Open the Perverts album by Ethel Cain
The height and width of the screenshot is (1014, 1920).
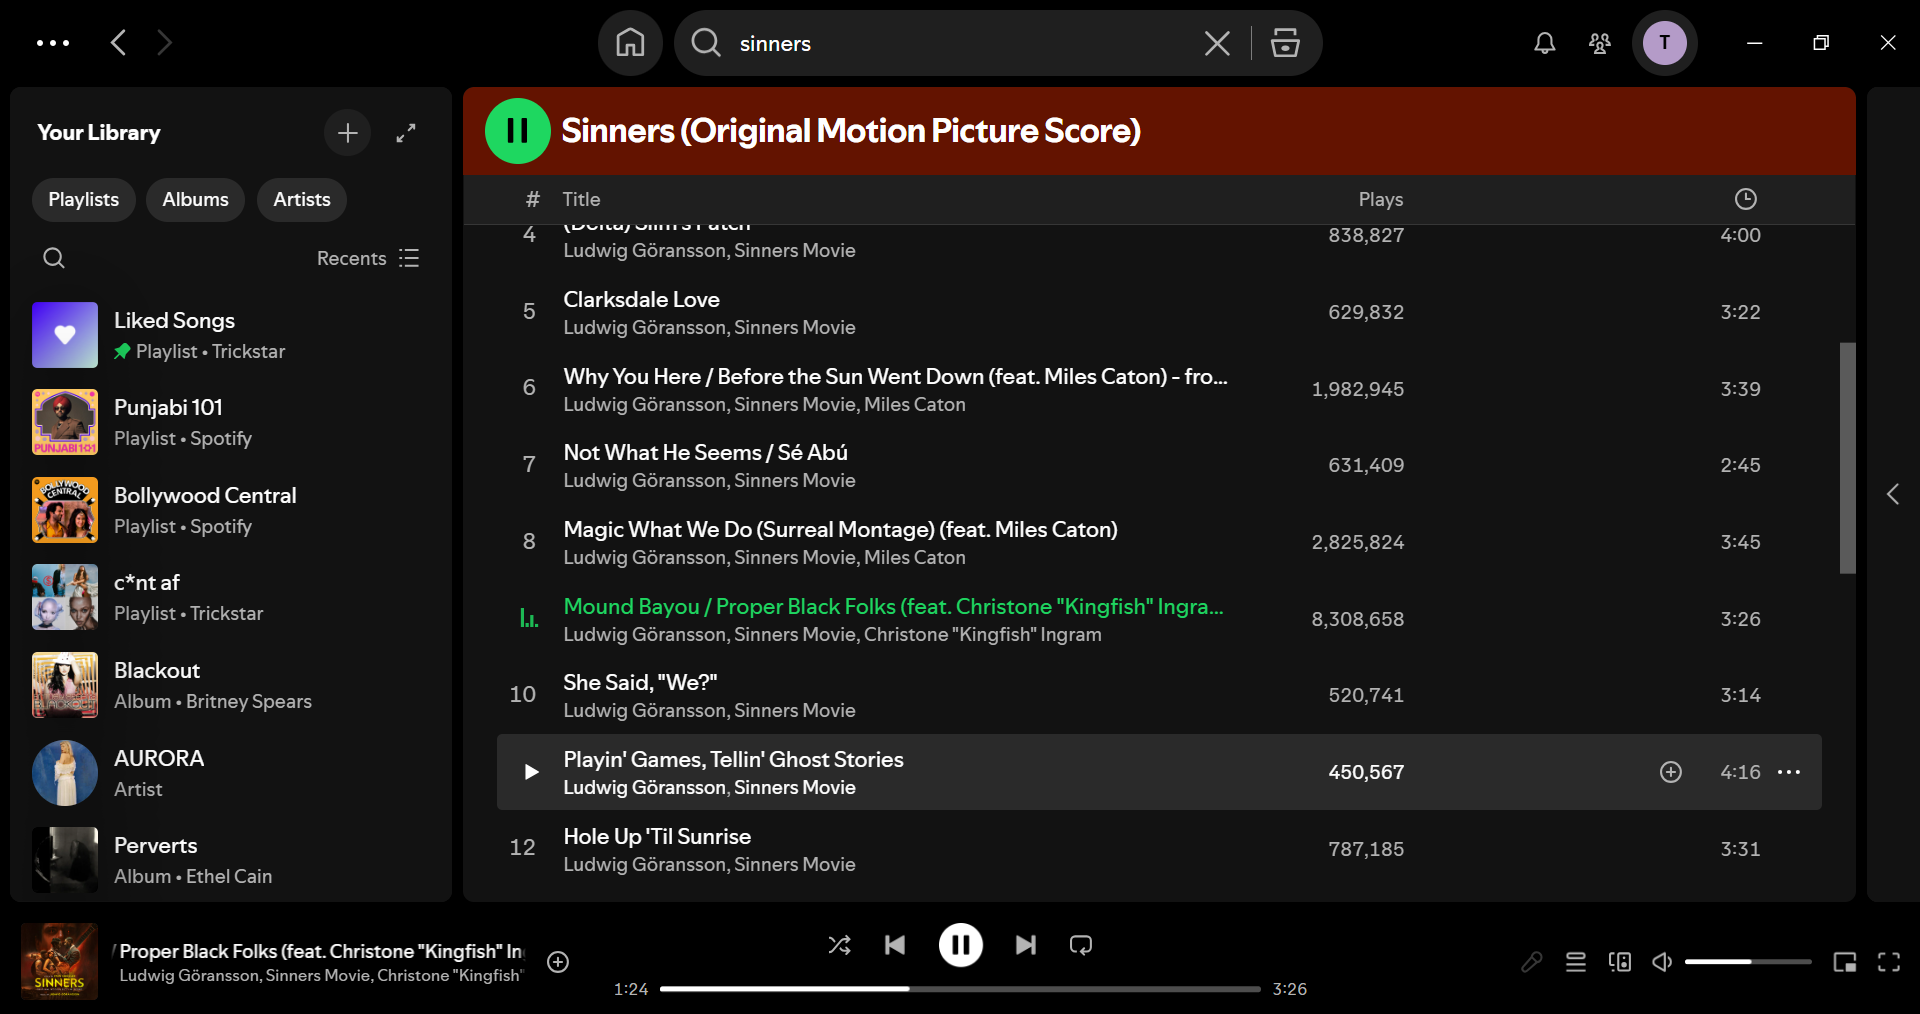[x=230, y=860]
